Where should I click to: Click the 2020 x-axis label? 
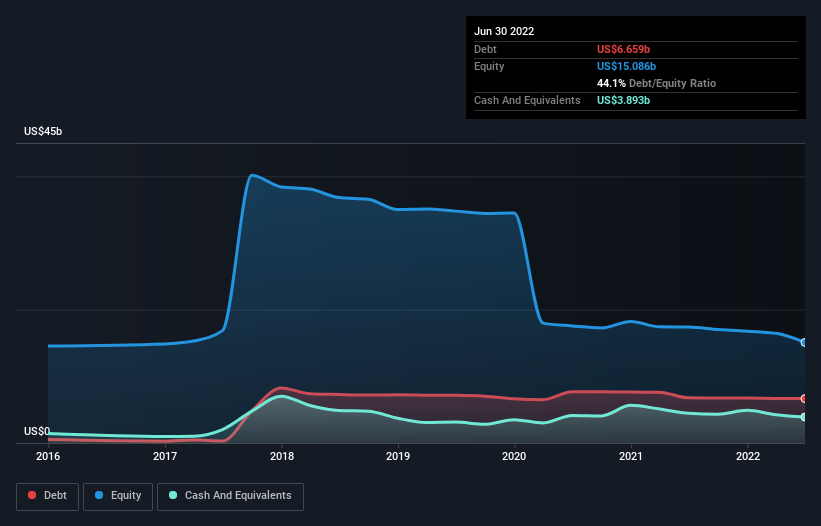(514, 456)
